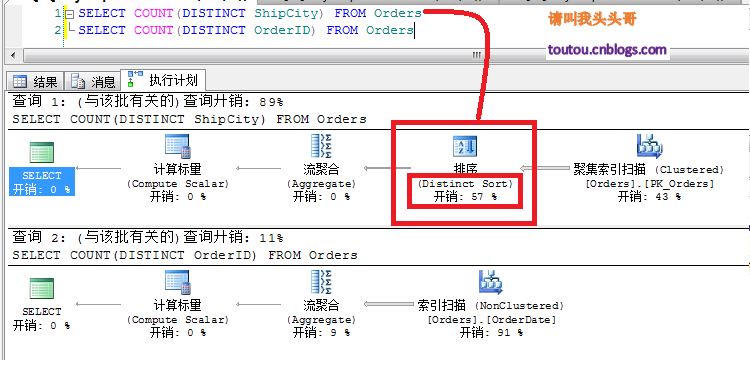The image size is (750, 365).
Task: Click '计算标量' label in query 1
Action: pyautogui.click(x=177, y=169)
